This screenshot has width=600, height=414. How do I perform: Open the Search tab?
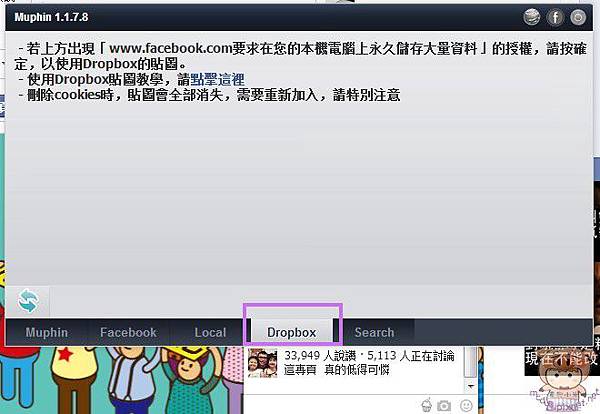[374, 332]
